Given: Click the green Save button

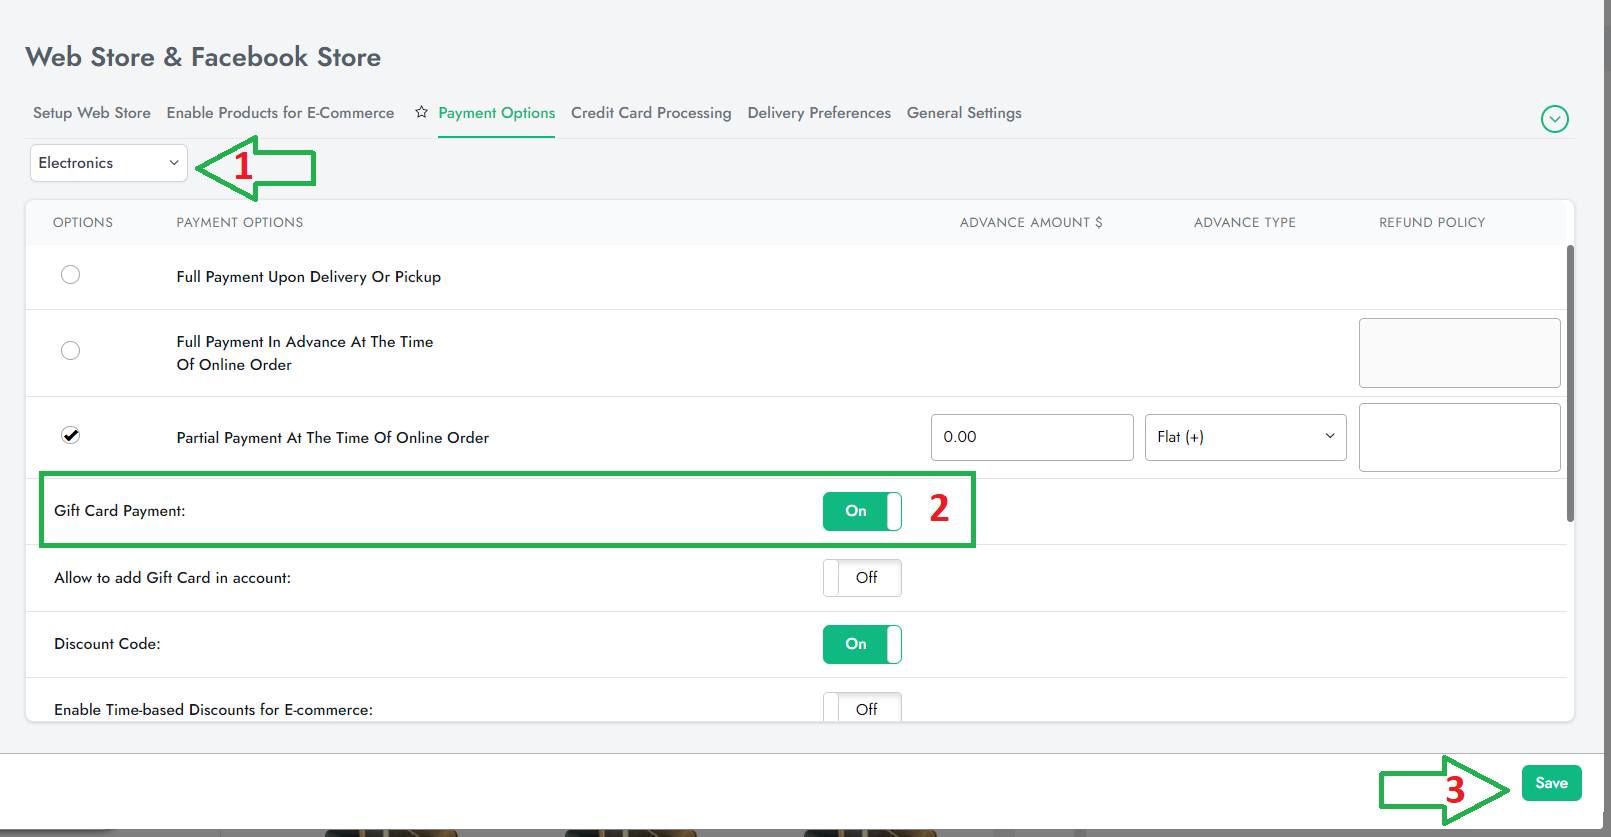Looking at the screenshot, I should 1551,783.
